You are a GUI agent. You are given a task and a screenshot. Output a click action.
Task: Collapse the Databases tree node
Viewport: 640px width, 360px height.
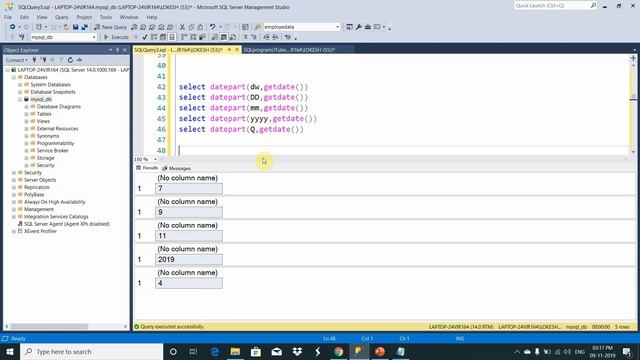click(13, 77)
